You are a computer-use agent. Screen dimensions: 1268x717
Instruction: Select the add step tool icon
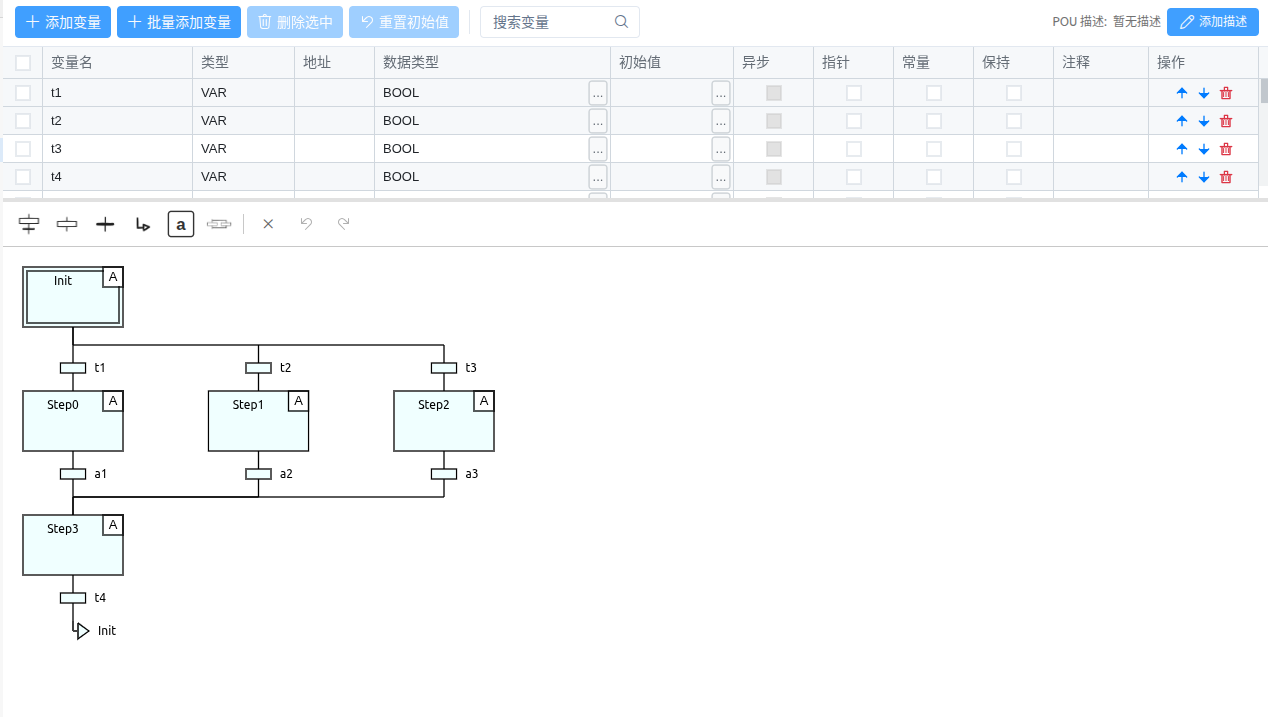pos(67,224)
